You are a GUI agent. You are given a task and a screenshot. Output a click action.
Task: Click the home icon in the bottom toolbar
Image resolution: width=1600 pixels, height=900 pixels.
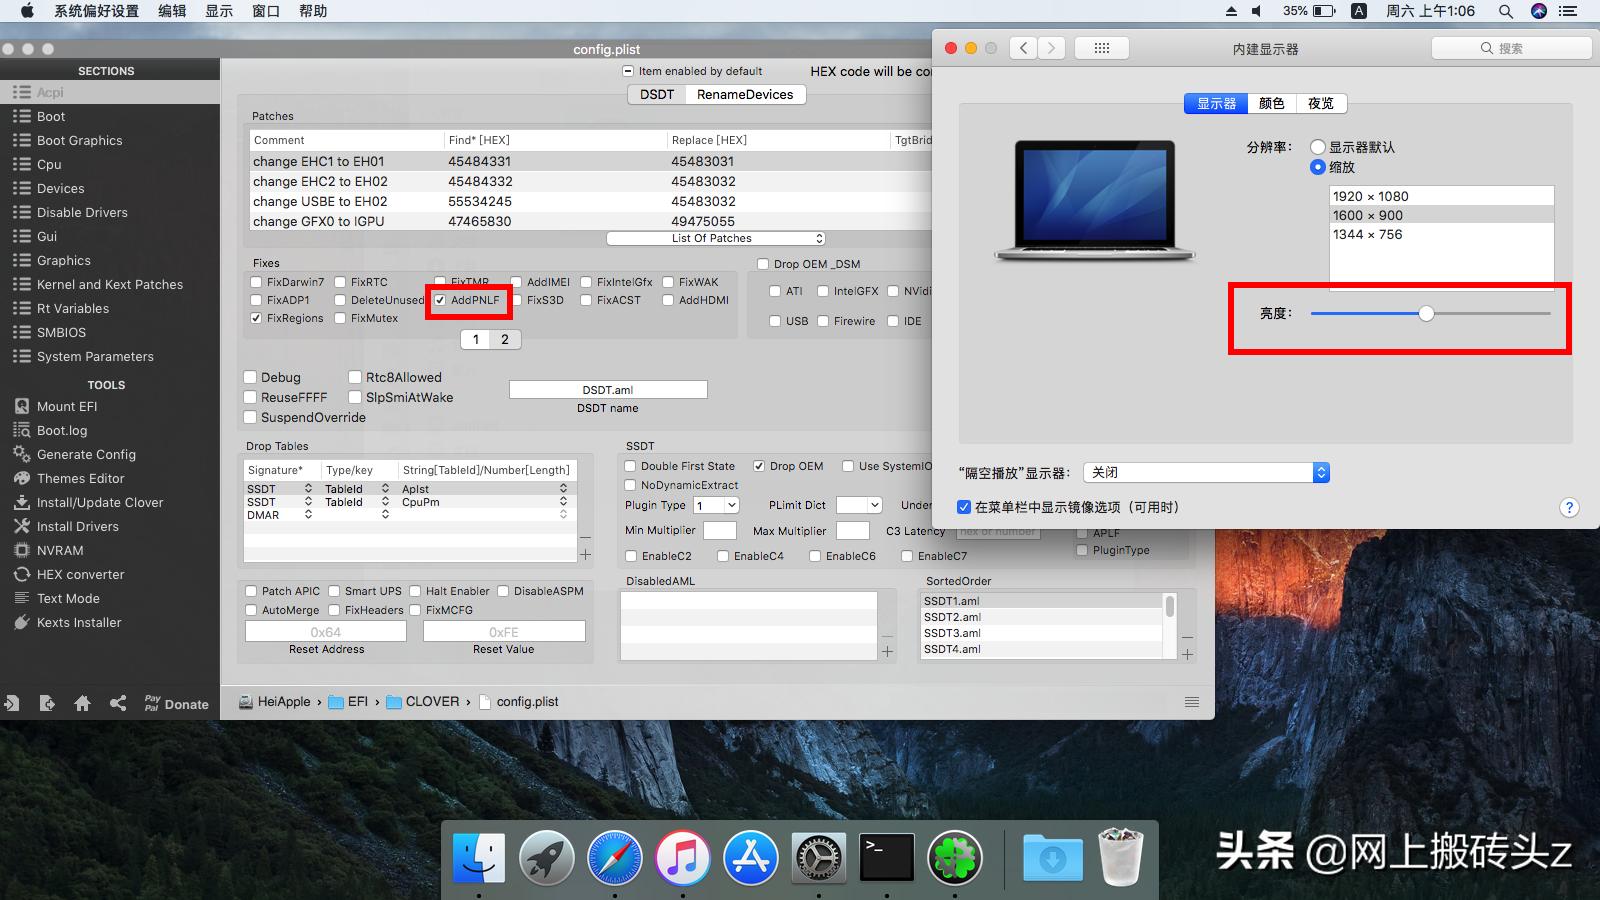click(83, 703)
